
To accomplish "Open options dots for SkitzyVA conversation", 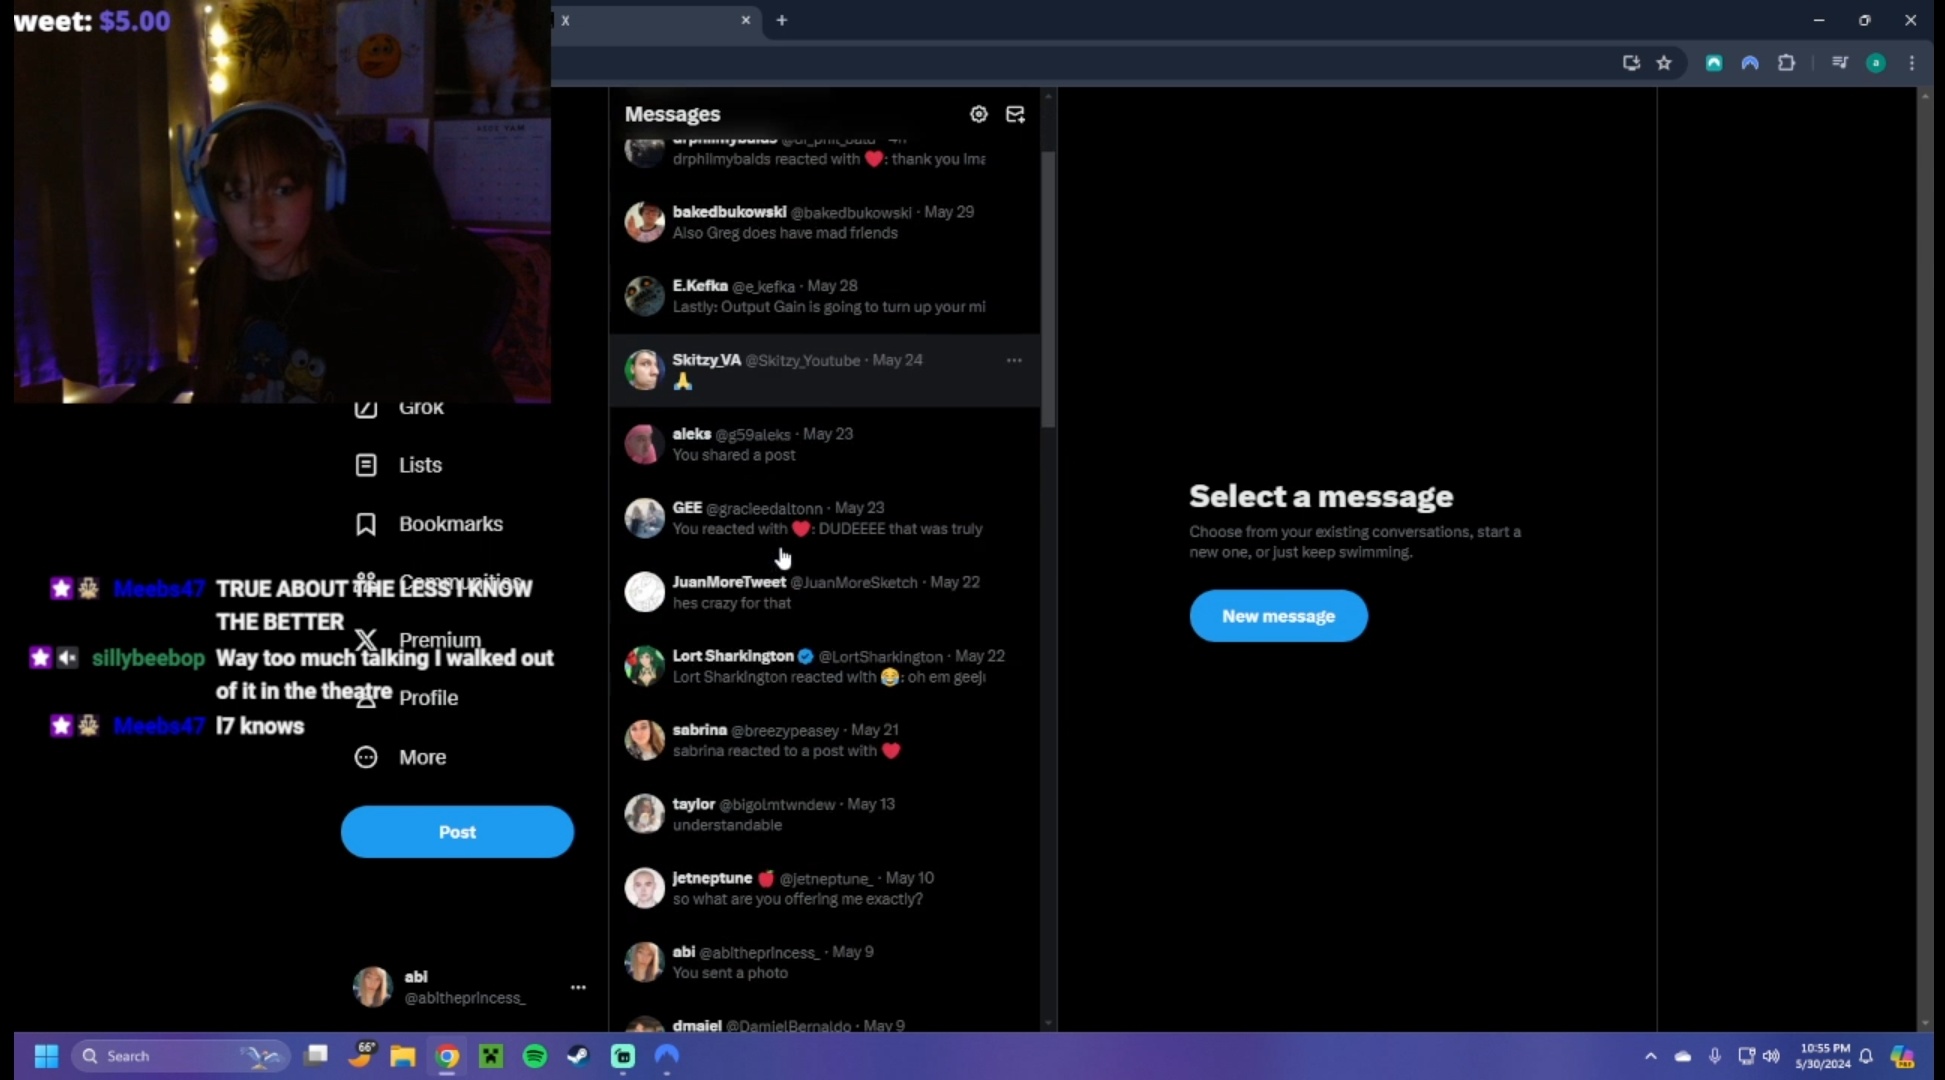I will coord(1014,360).
